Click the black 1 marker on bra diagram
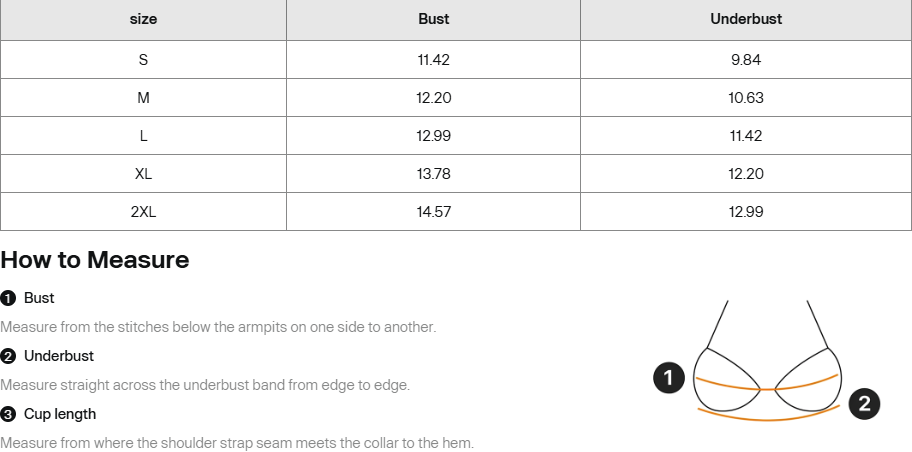This screenshot has height=452, width=912. pyautogui.click(x=669, y=378)
